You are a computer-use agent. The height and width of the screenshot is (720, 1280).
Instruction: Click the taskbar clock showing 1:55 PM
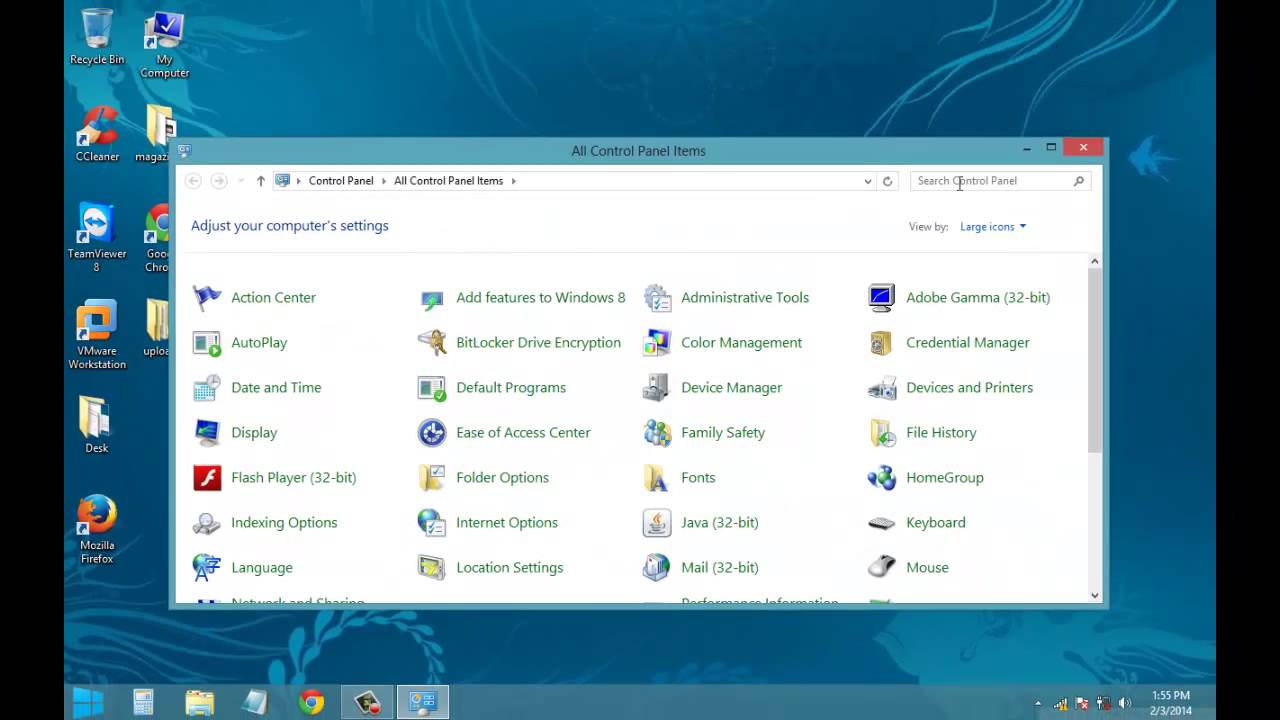coord(1171,703)
